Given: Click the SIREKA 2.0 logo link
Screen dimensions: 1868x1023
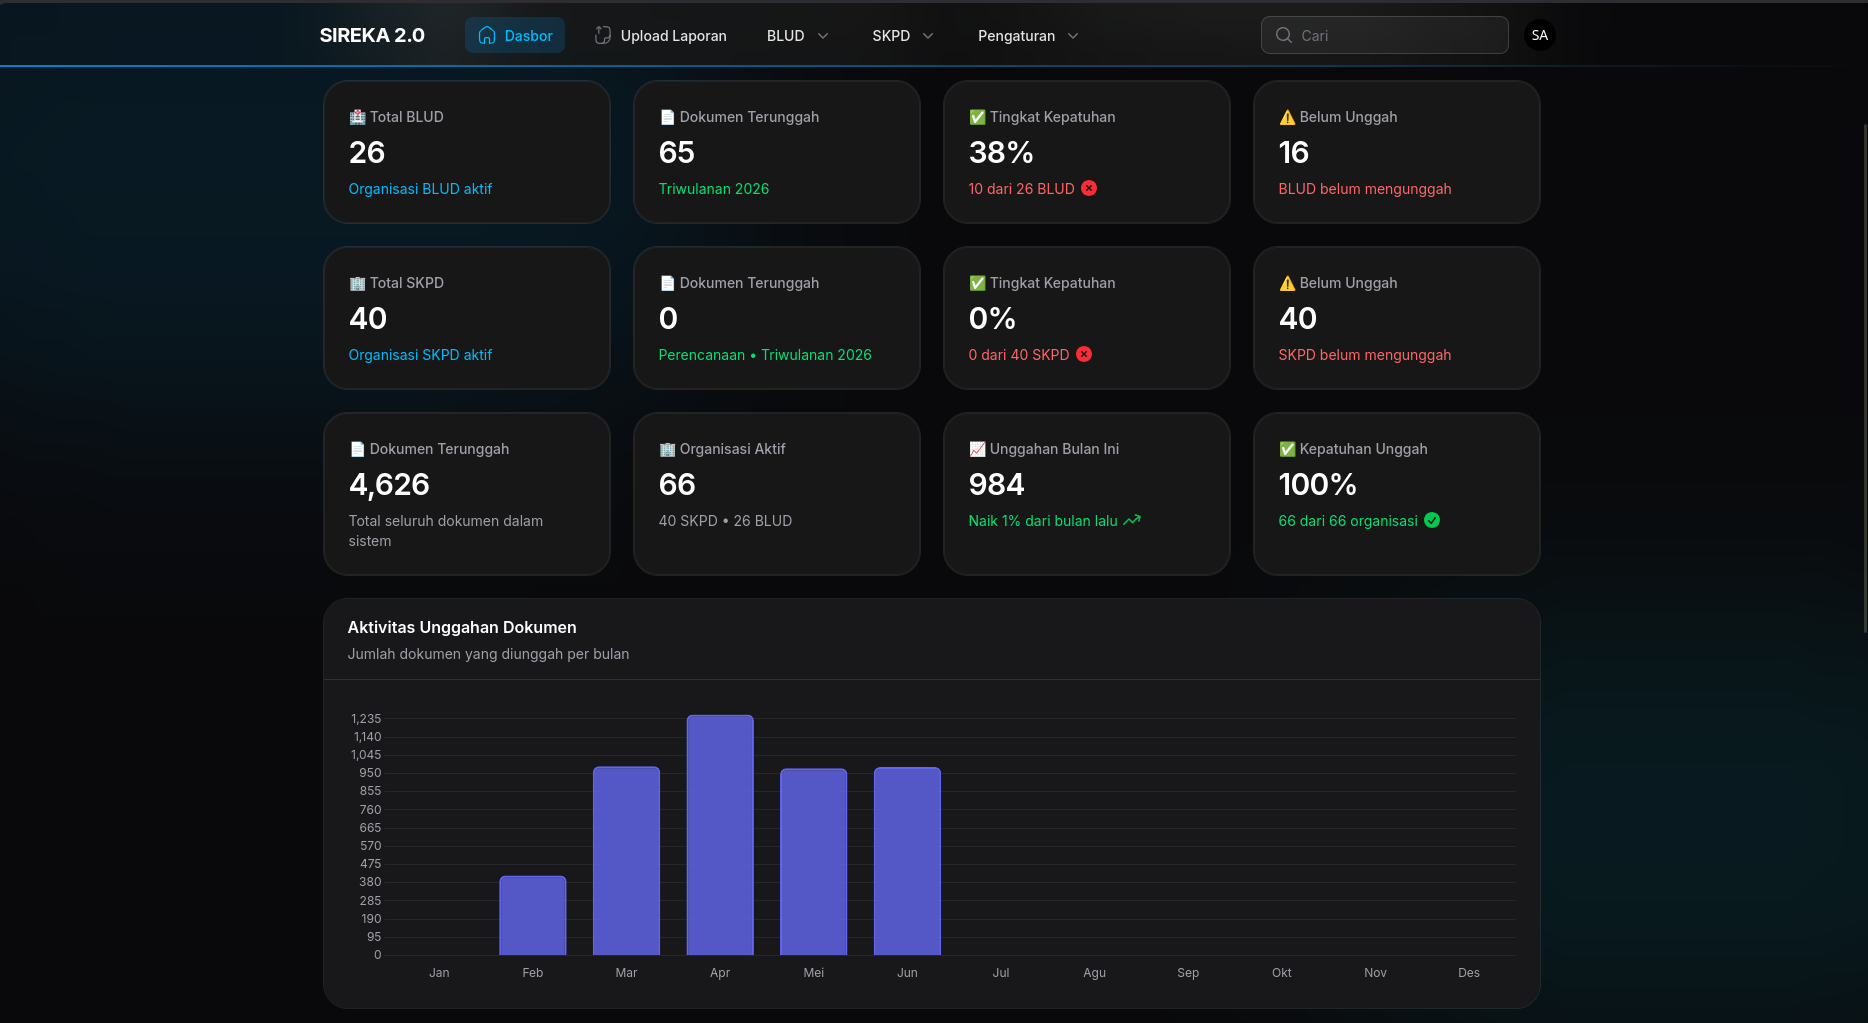Looking at the screenshot, I should pyautogui.click(x=372, y=35).
